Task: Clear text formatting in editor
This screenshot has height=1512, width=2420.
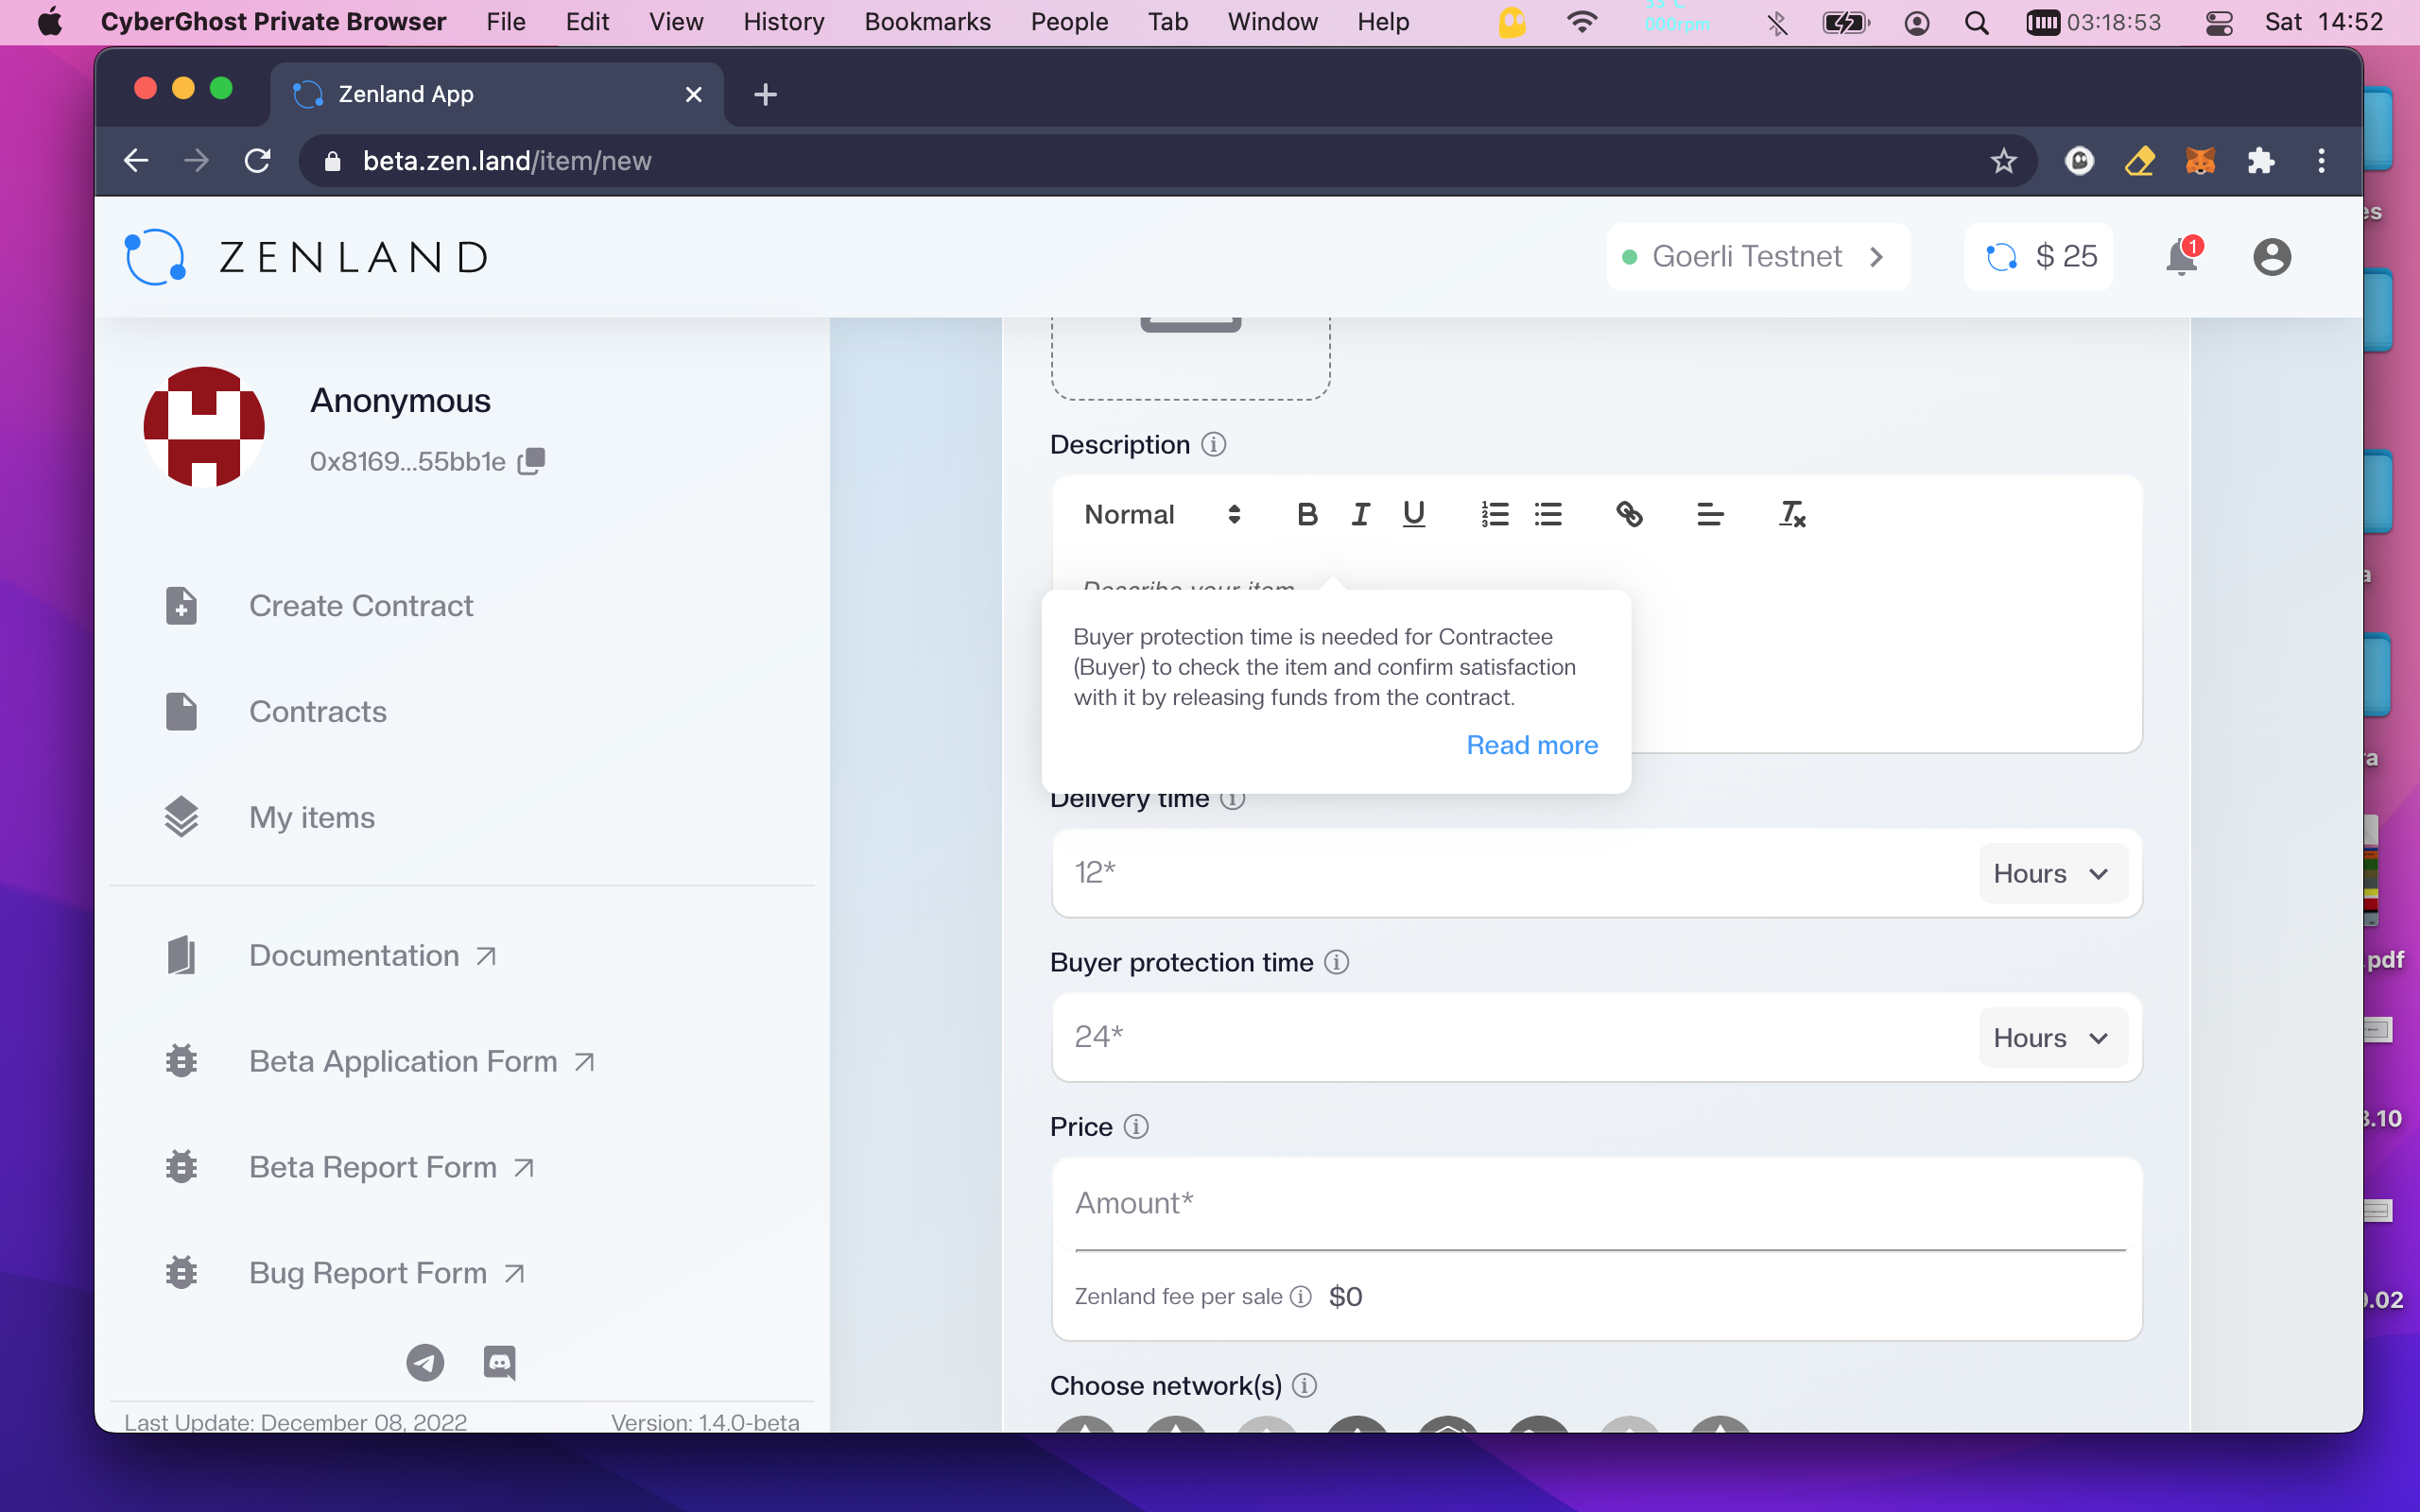Action: (1791, 514)
